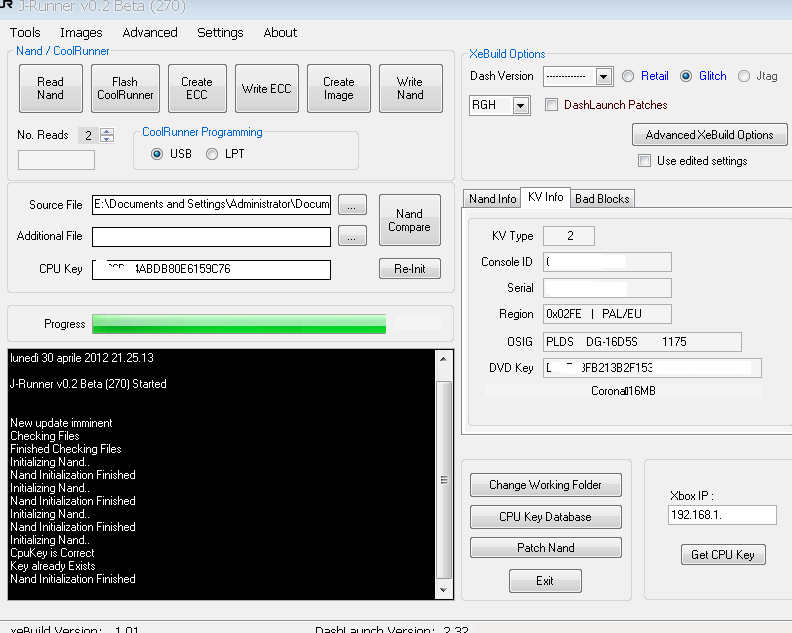Click the Additional File field
The height and width of the screenshot is (633, 792).
pos(211,236)
